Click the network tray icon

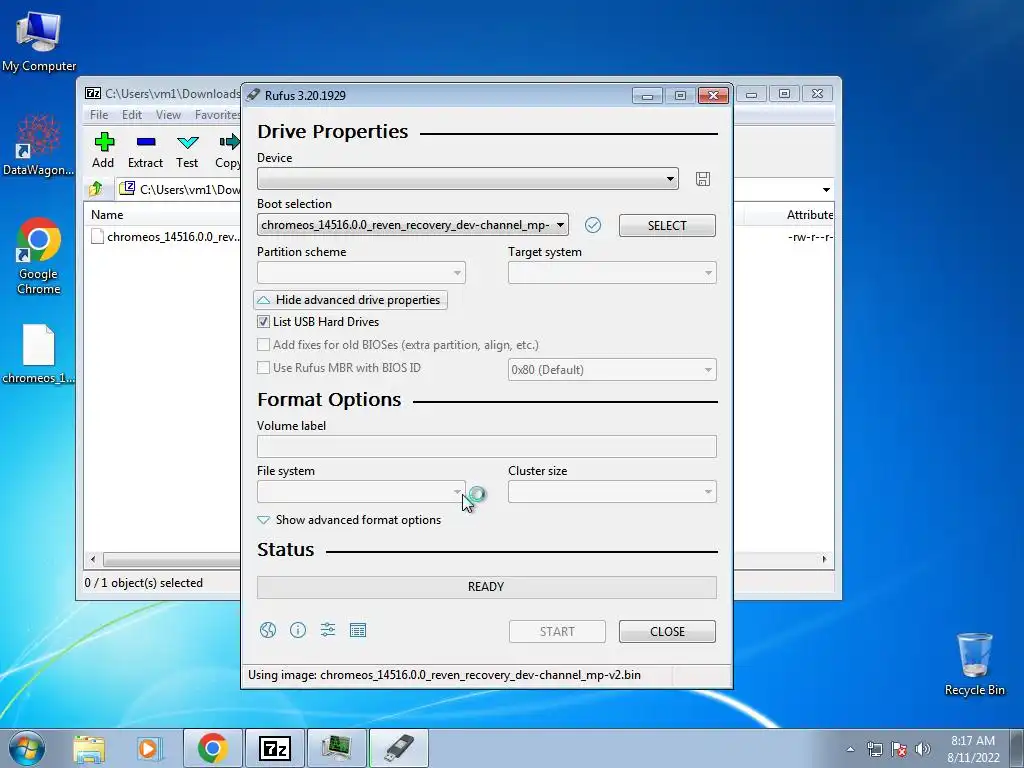(x=874, y=749)
